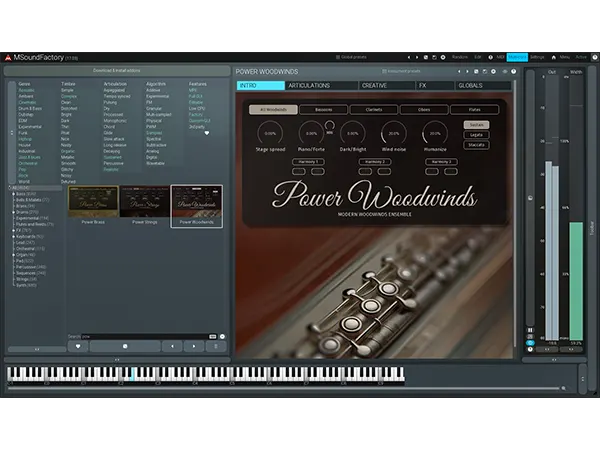
Task: Click the help icon in instrument header
Action: [x=514, y=72]
